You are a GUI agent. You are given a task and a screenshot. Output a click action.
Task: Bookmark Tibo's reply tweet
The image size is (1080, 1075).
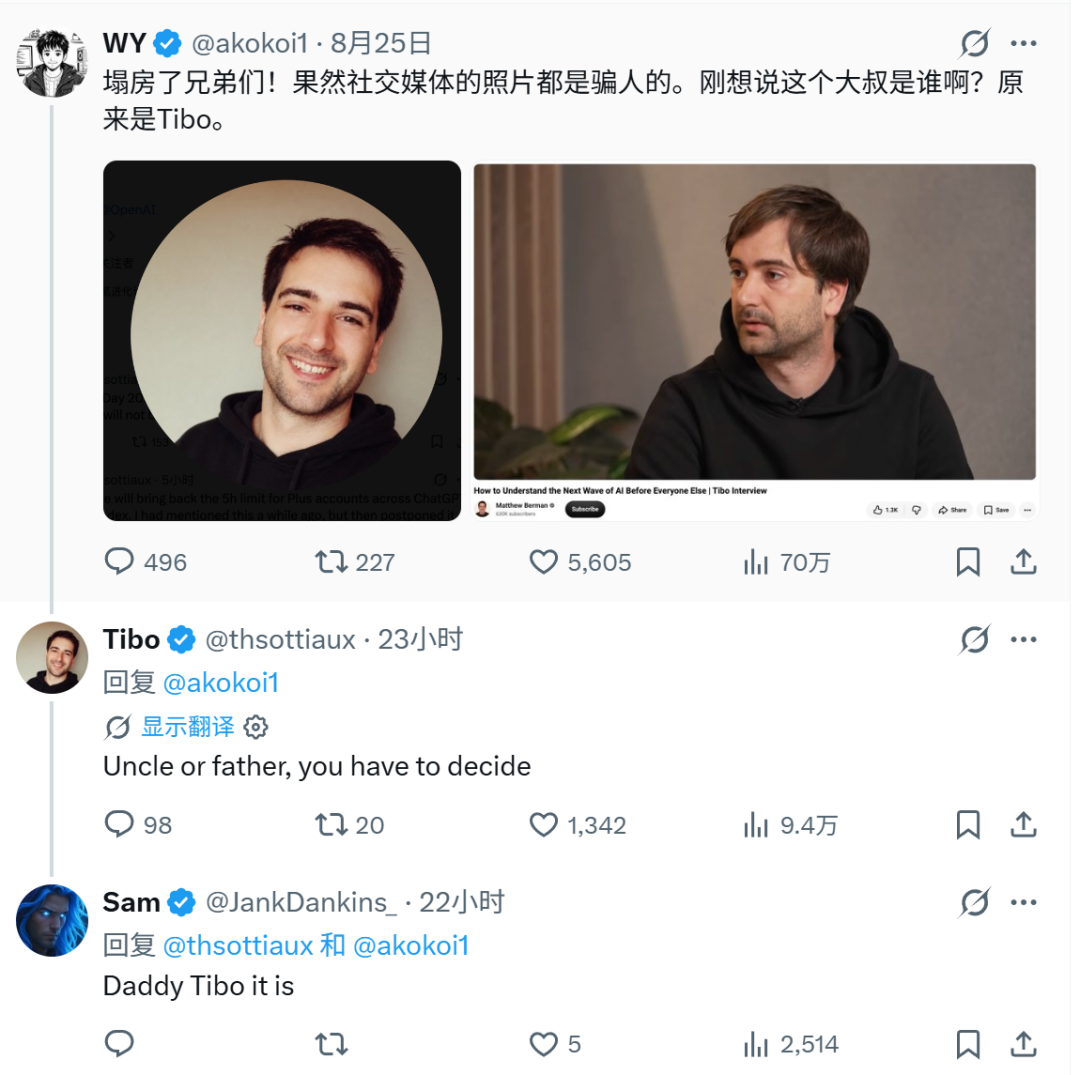click(x=968, y=824)
